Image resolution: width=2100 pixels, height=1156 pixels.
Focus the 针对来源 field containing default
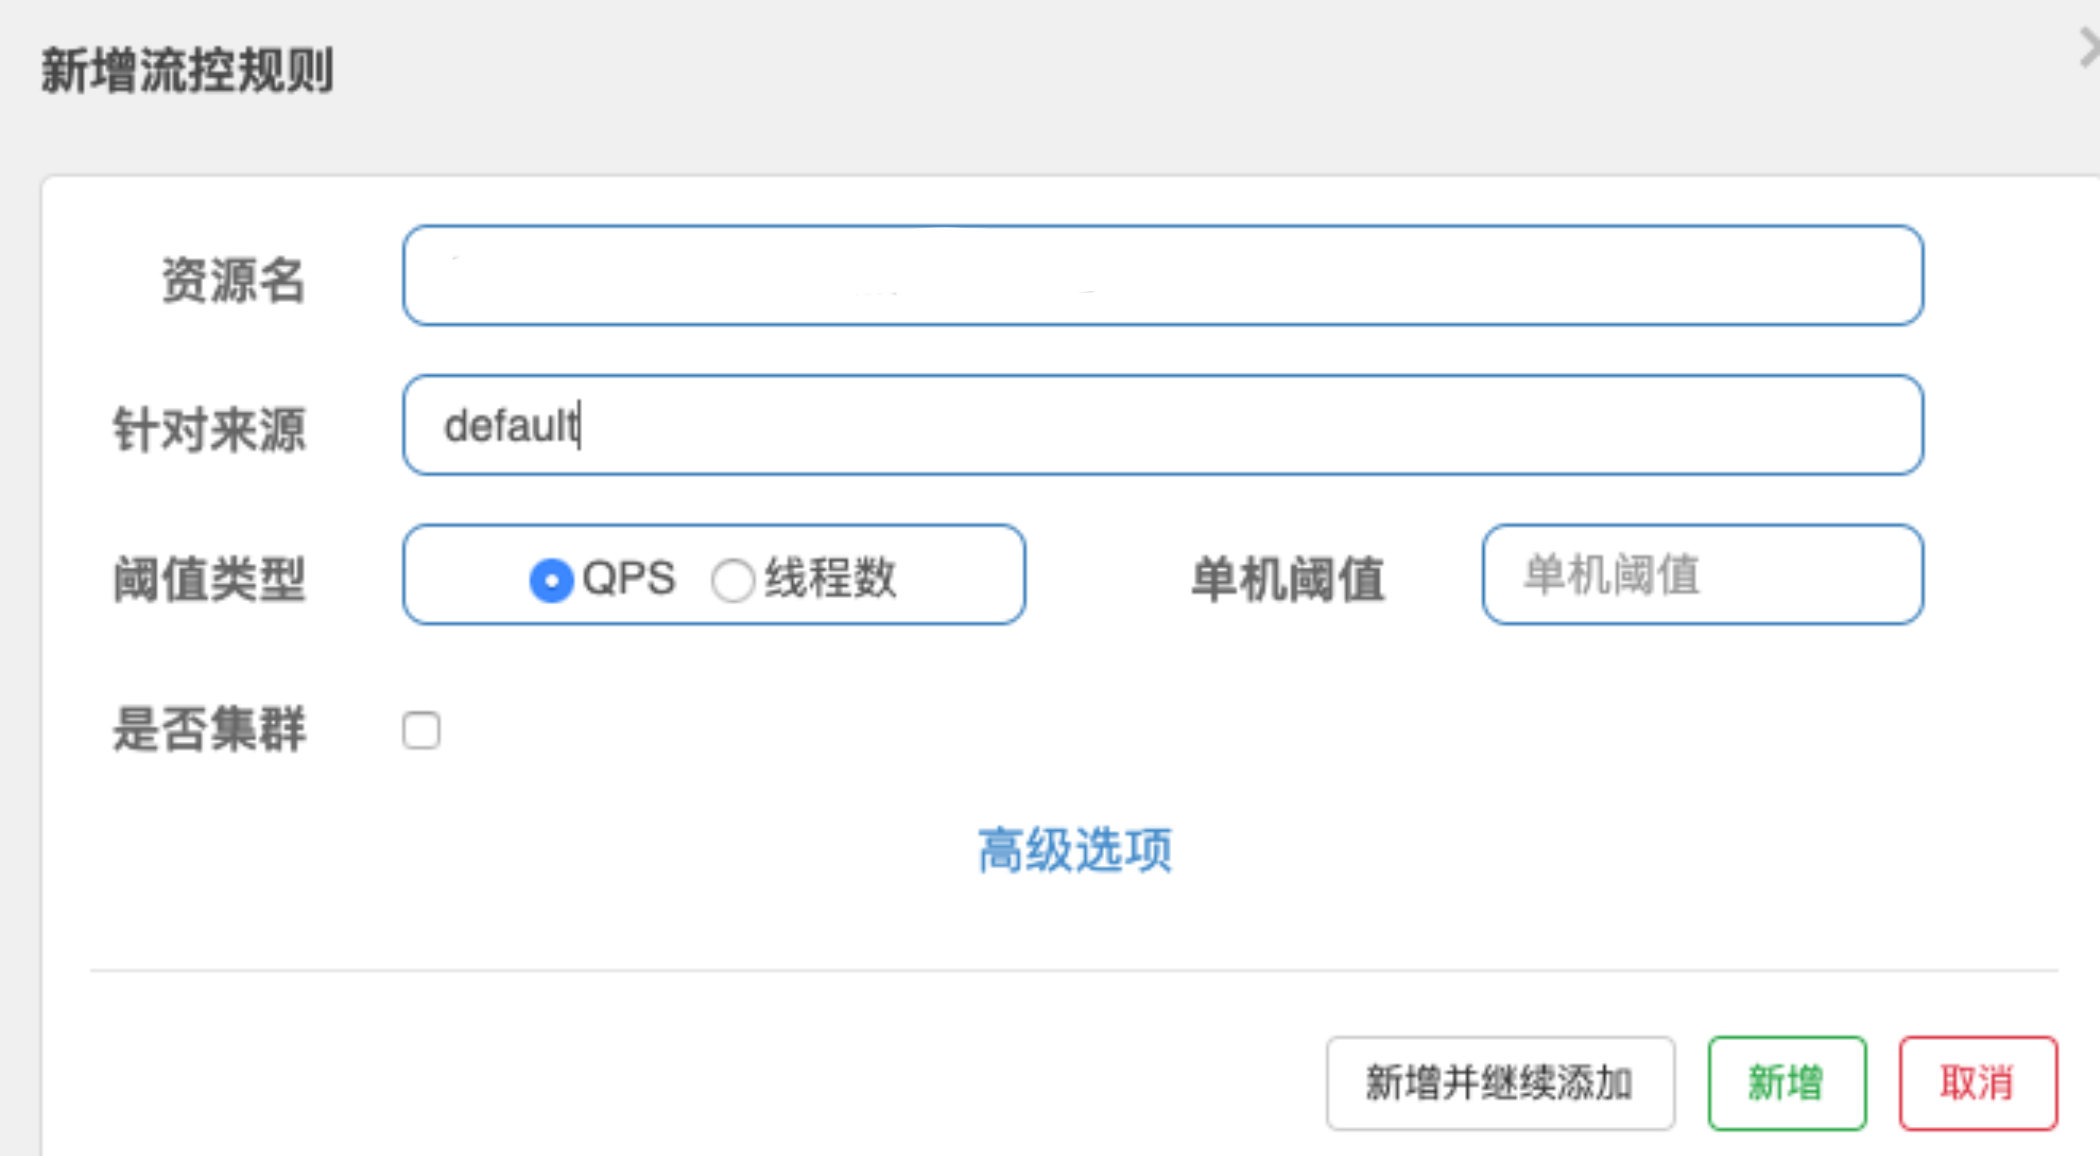[1162, 426]
